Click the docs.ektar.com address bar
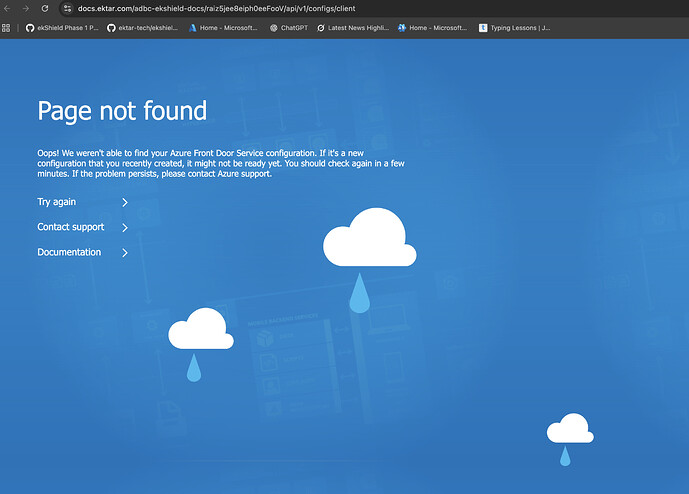The width and height of the screenshot is (689, 494). 300,8
